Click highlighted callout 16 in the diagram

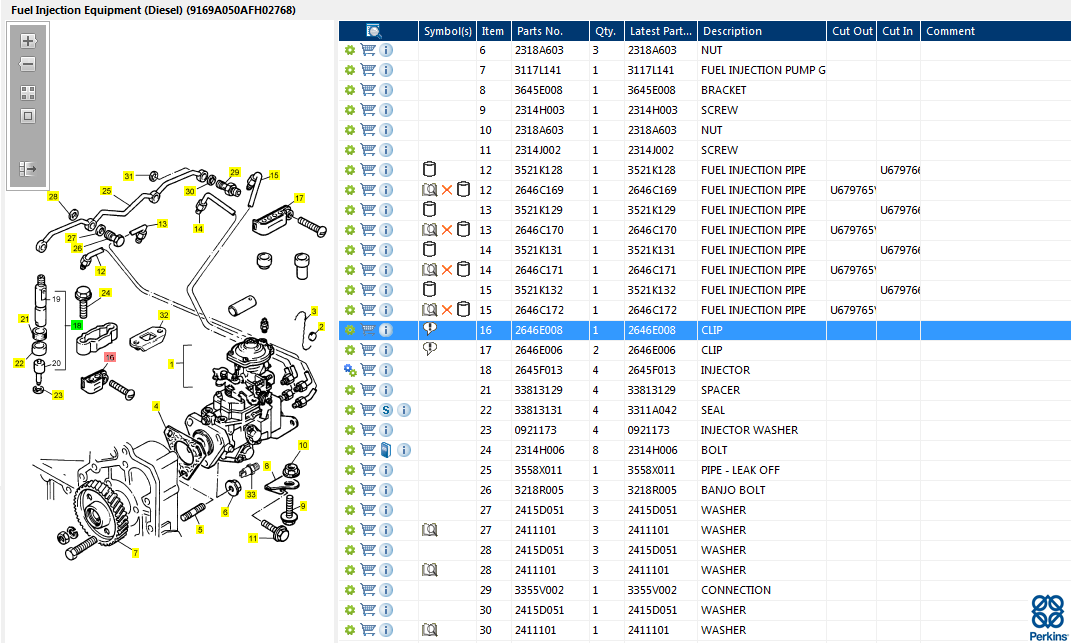110,357
